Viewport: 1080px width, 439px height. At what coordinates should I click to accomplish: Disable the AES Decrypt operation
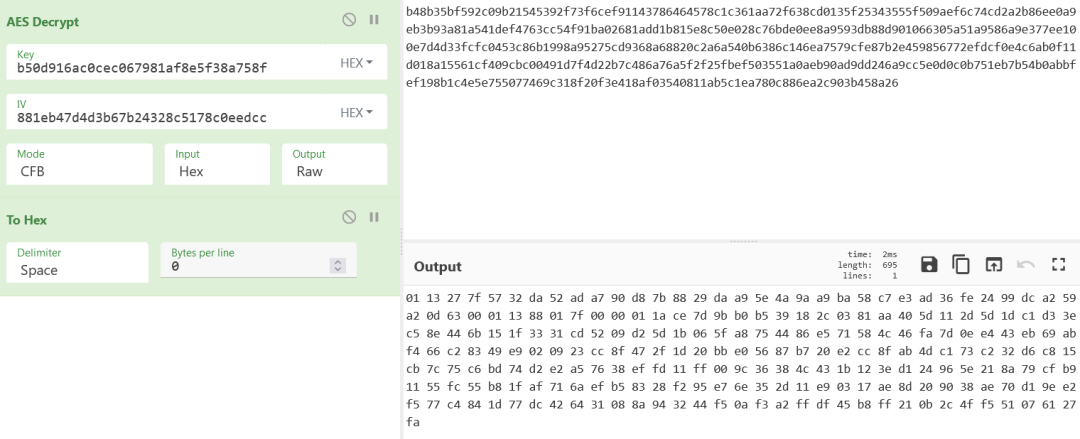[x=349, y=20]
